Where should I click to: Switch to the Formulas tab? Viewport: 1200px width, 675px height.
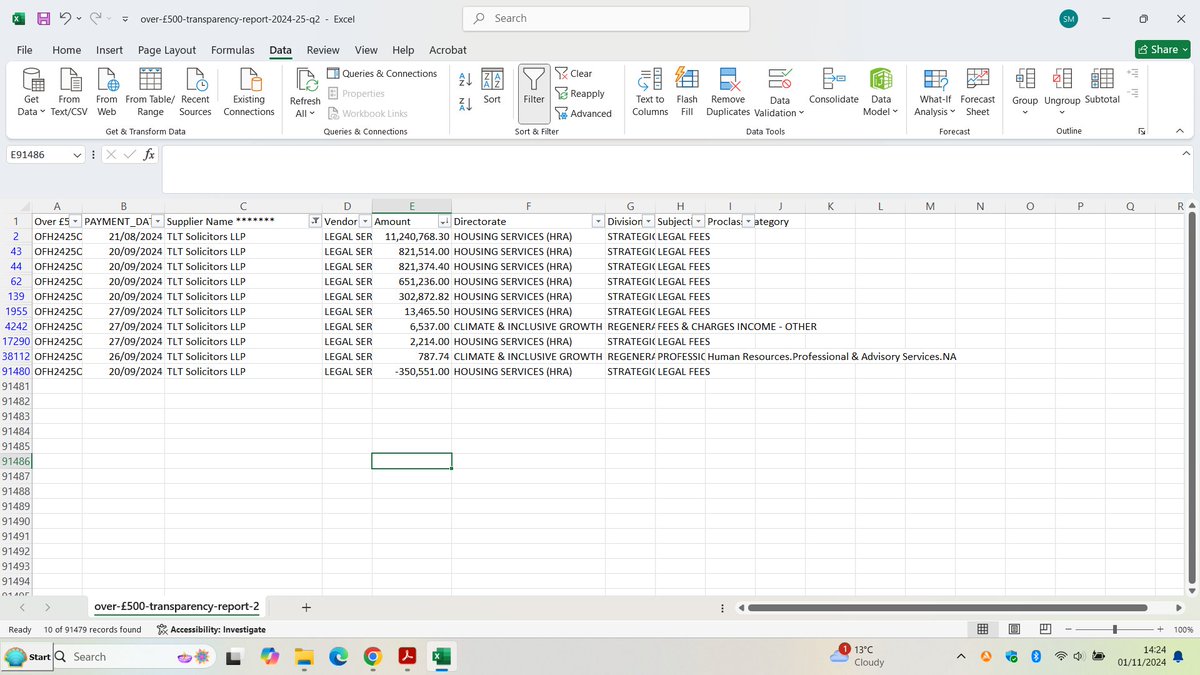pyautogui.click(x=232, y=50)
